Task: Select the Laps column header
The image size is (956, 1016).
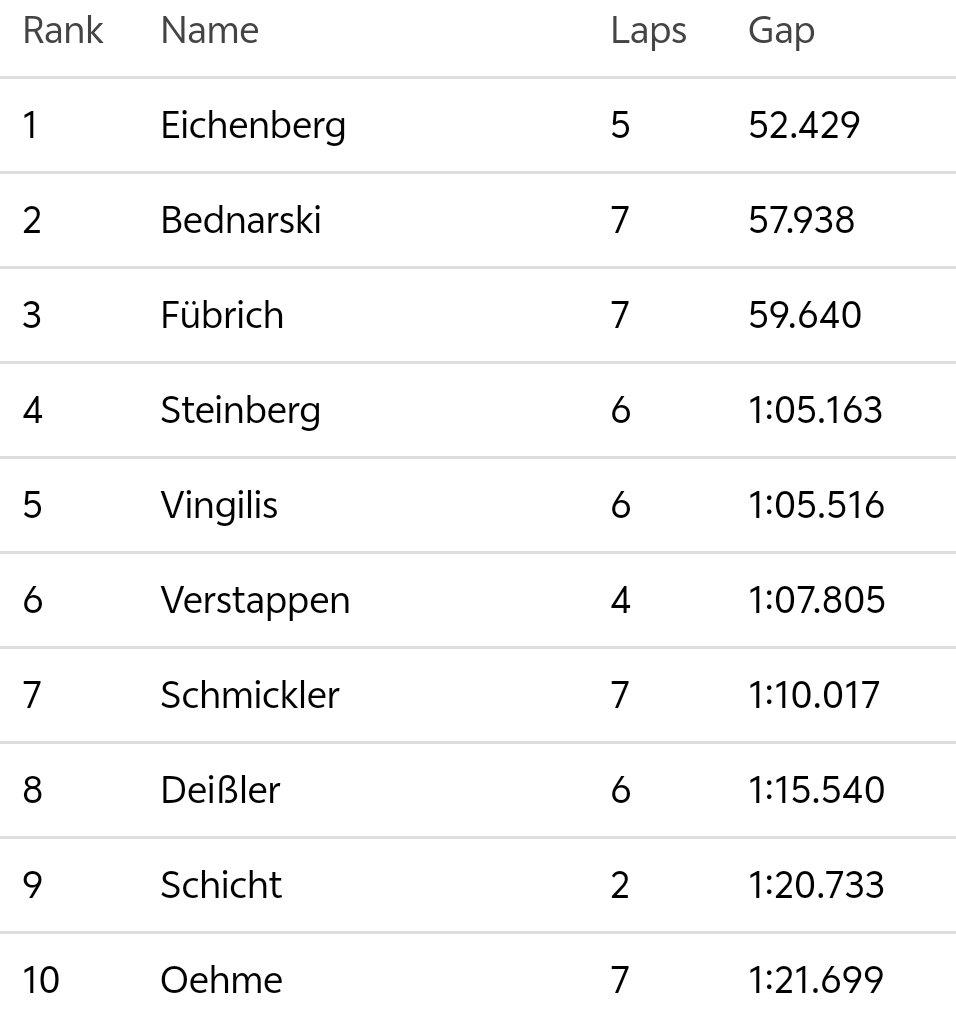Action: (x=648, y=31)
